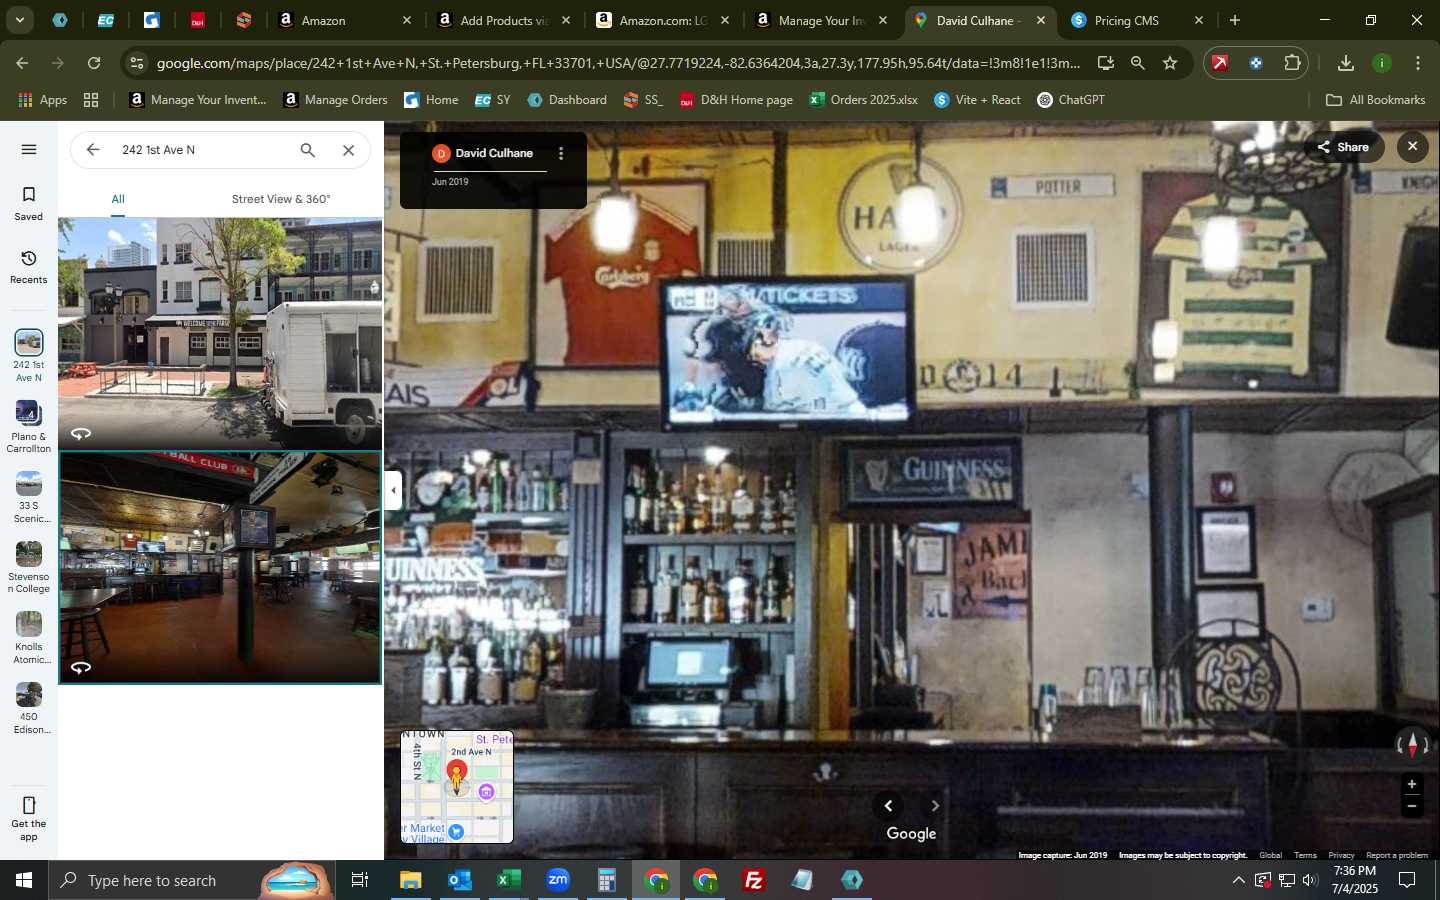
Task: Open the Apps bookmarks shortcut
Action: [42, 100]
